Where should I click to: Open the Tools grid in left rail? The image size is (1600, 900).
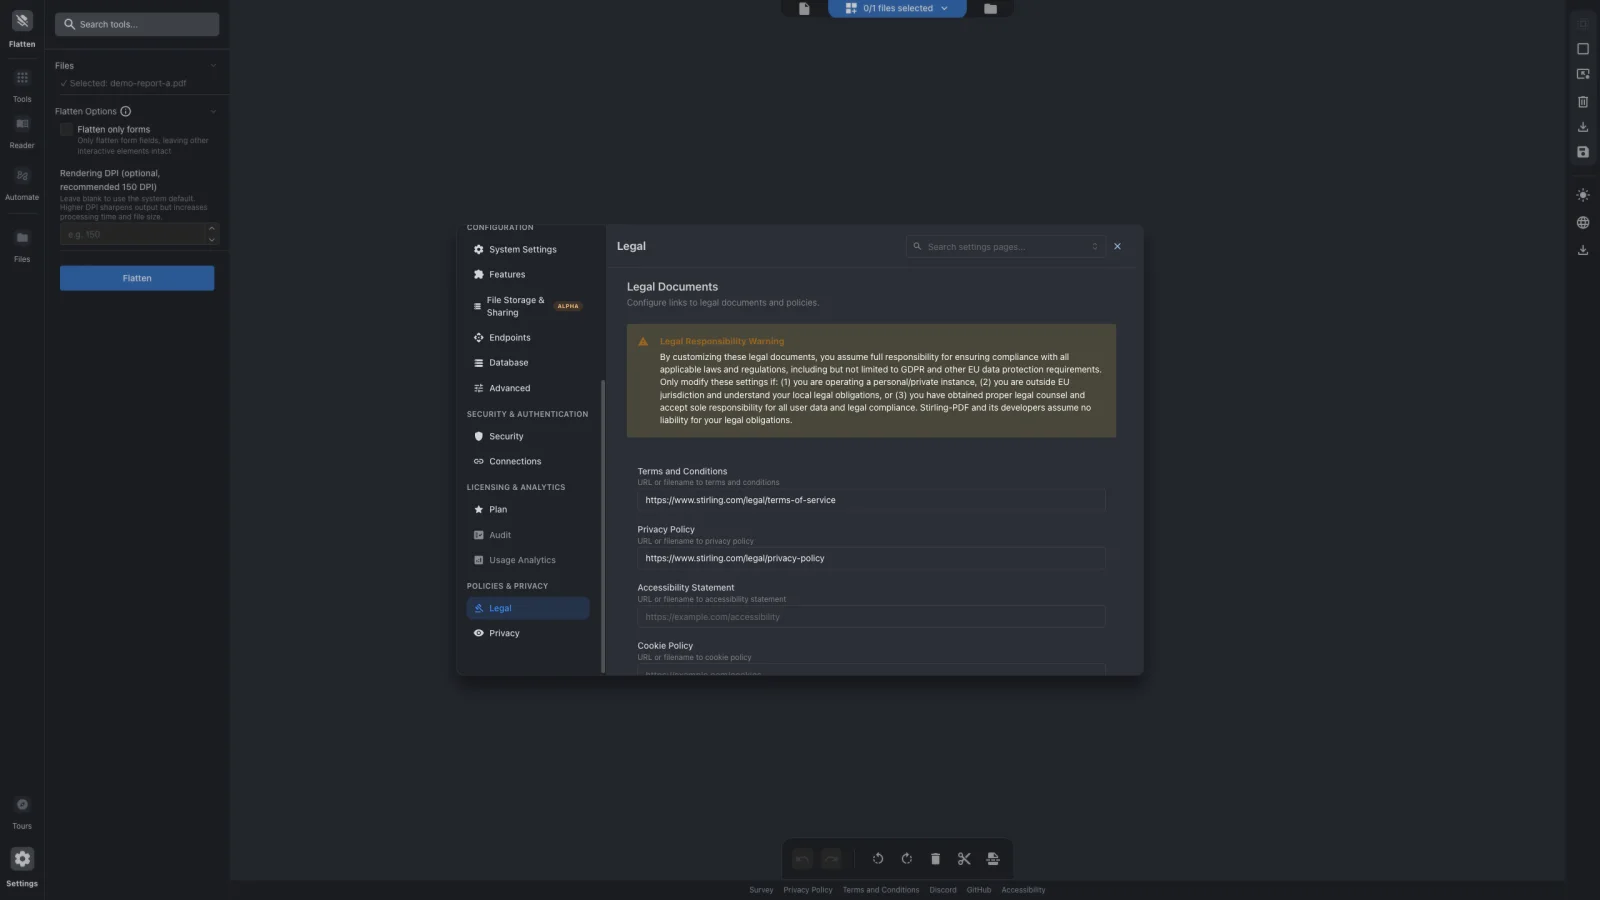(22, 78)
